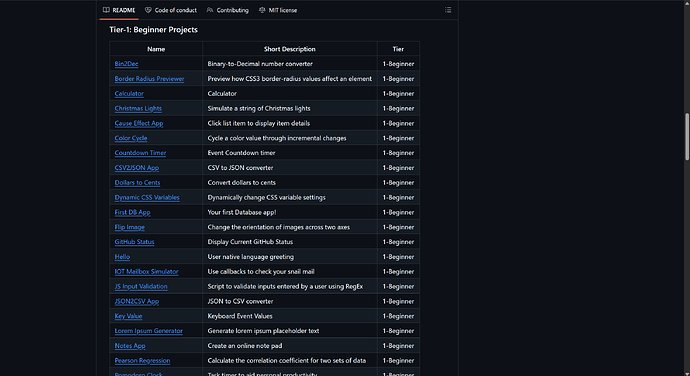
Task: Open the Lorem Ipsum Generator link
Action: [148, 331]
